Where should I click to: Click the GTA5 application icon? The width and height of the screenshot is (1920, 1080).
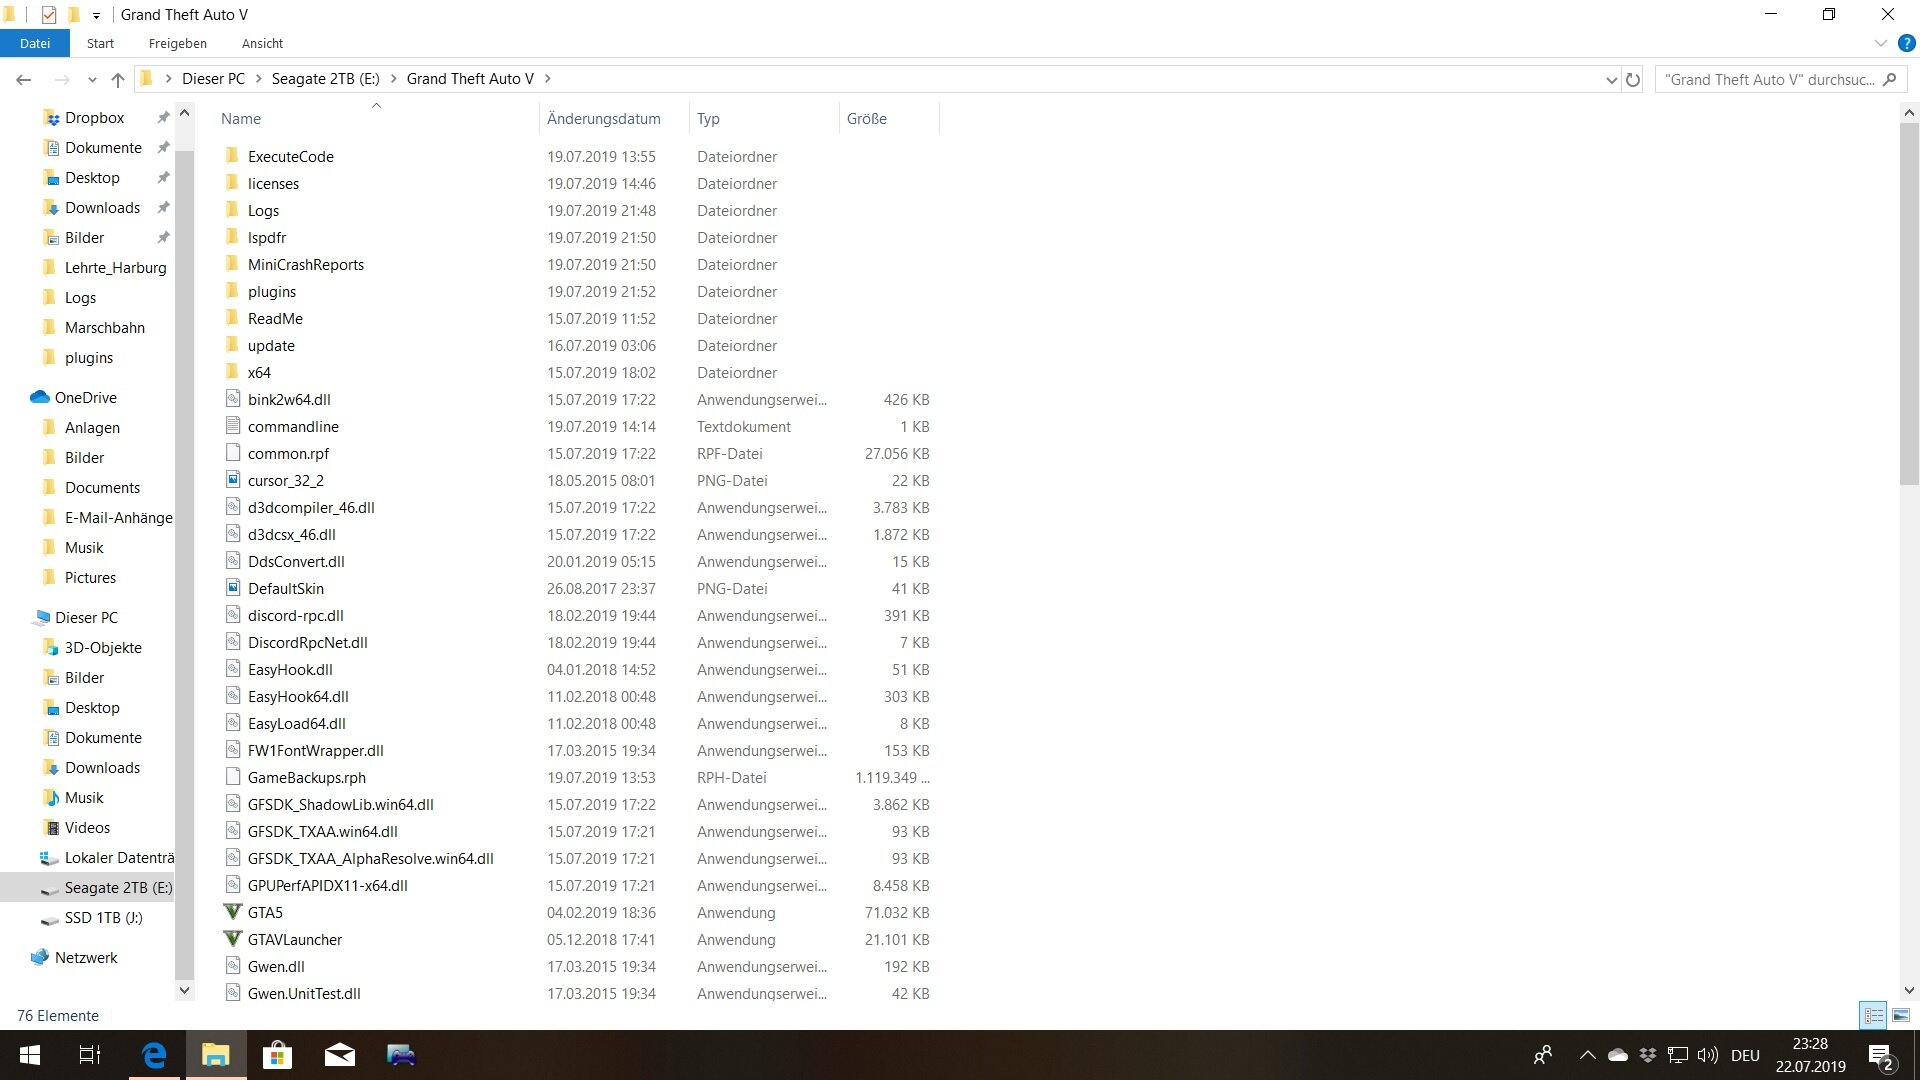[x=233, y=912]
